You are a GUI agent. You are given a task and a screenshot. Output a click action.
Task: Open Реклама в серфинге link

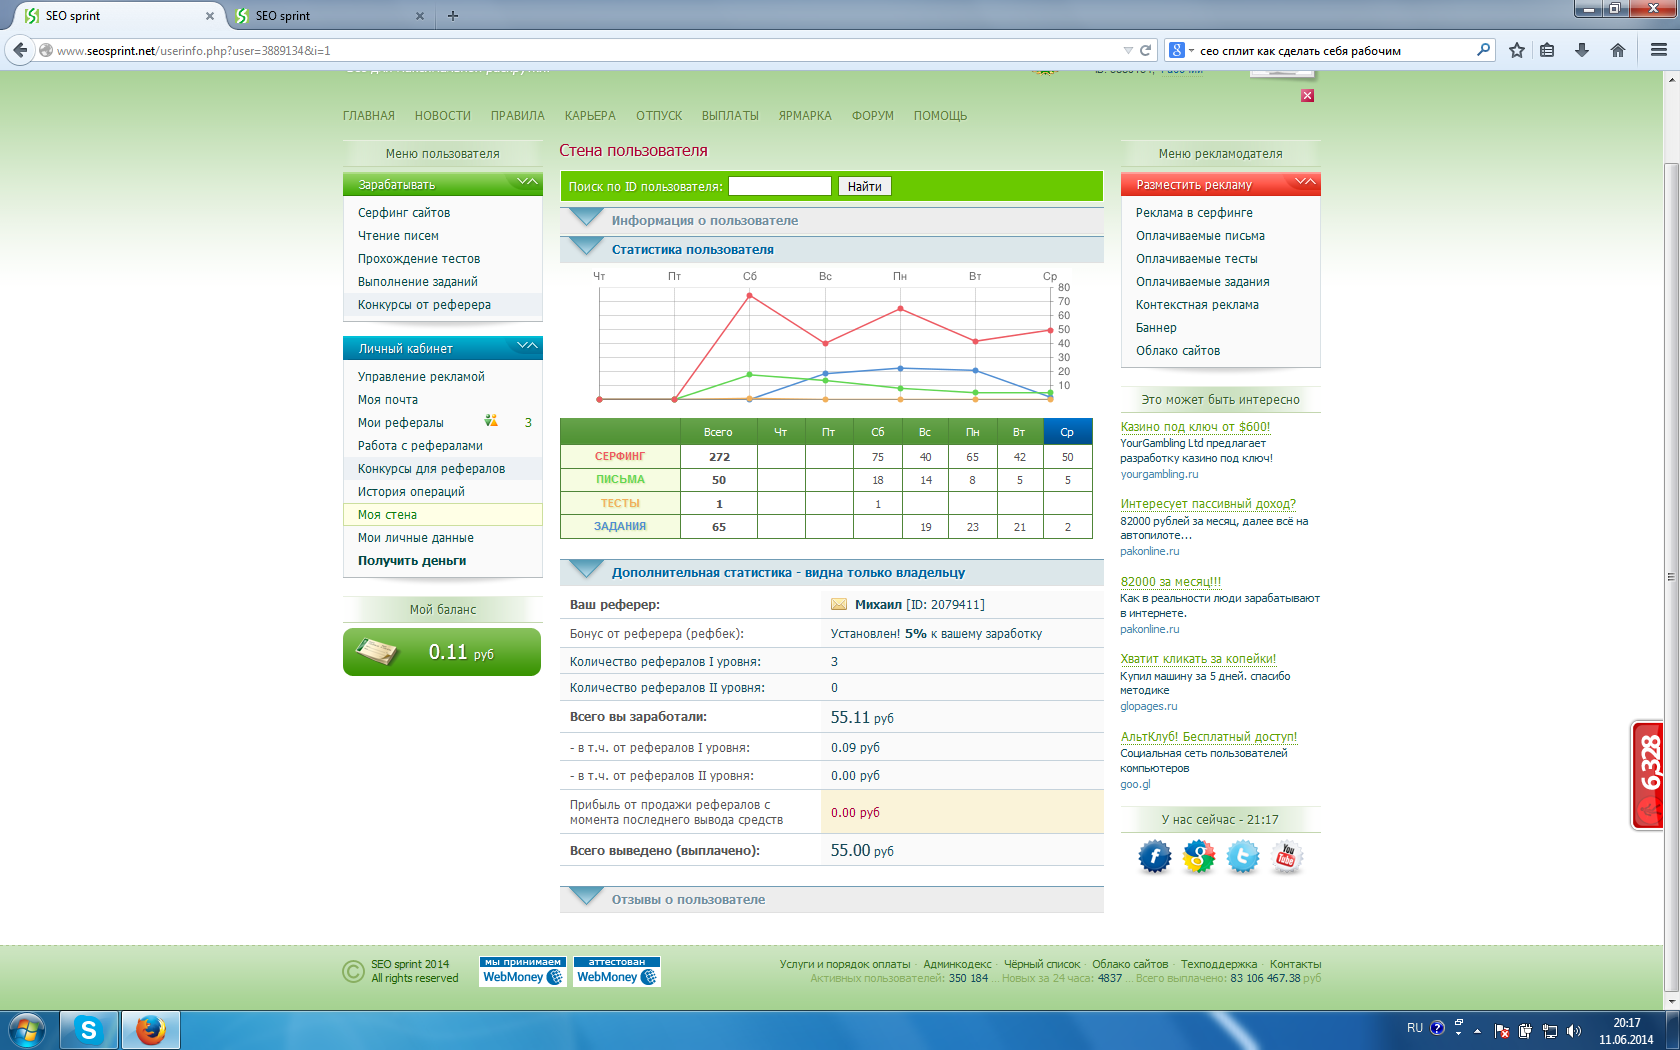click(1194, 213)
